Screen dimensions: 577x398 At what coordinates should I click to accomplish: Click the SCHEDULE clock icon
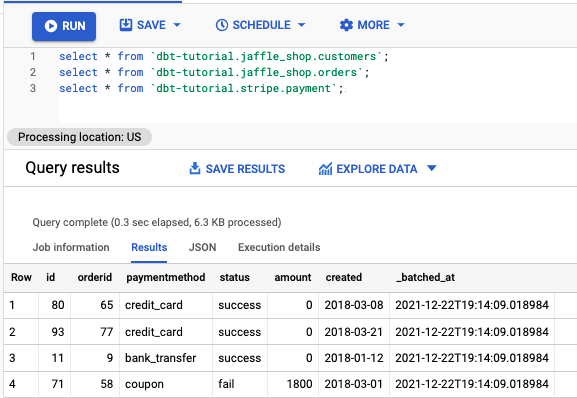(222, 25)
